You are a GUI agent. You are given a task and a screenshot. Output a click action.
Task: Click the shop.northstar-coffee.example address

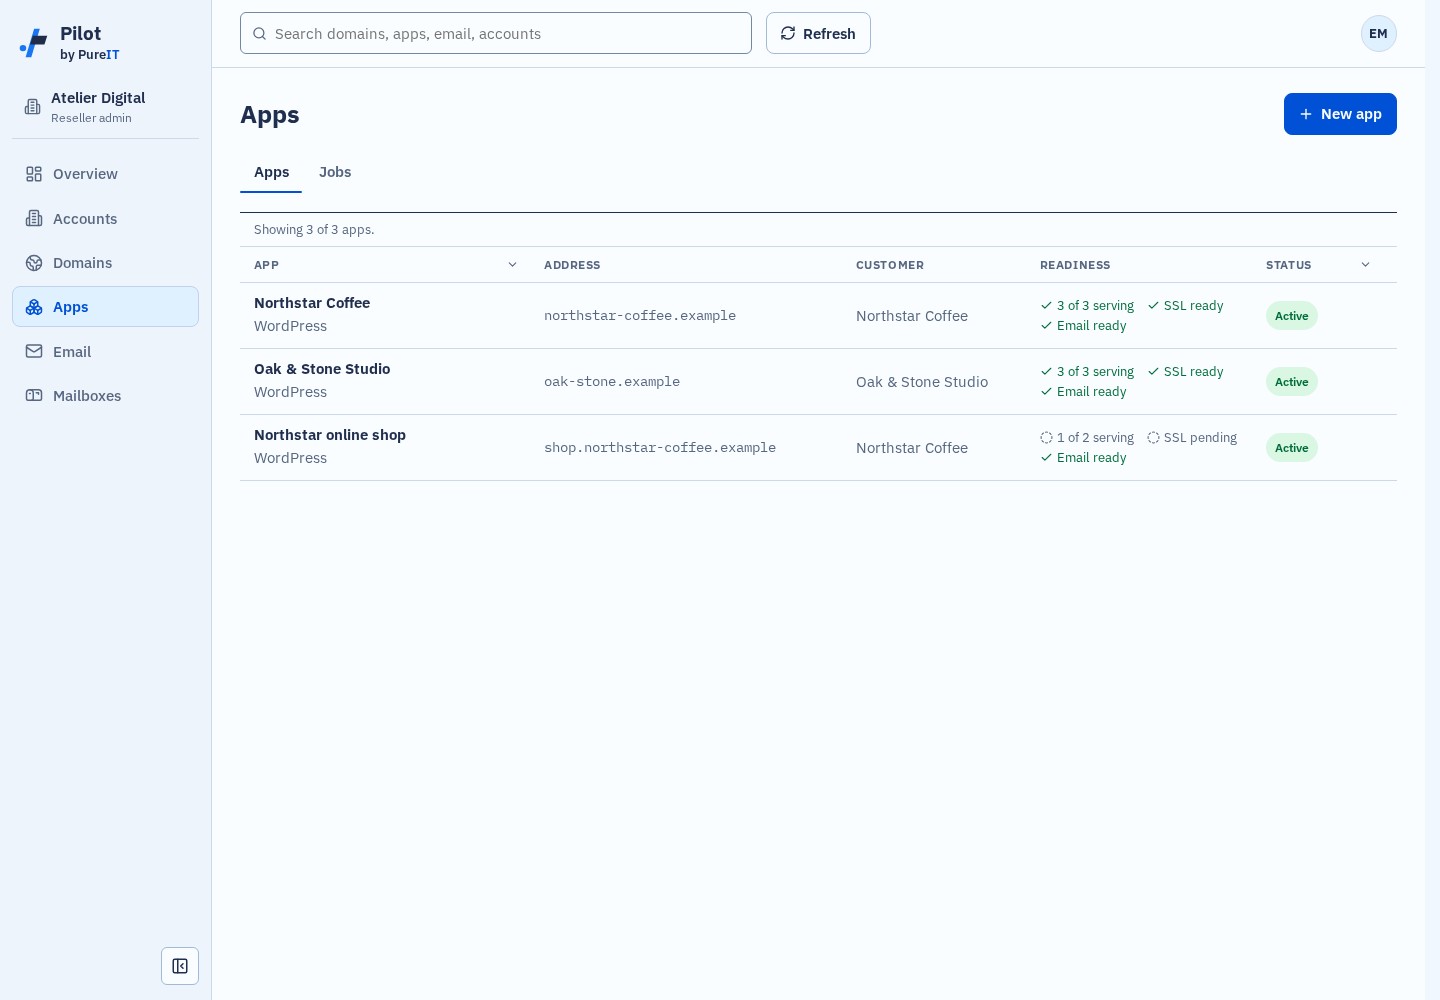[x=660, y=448]
